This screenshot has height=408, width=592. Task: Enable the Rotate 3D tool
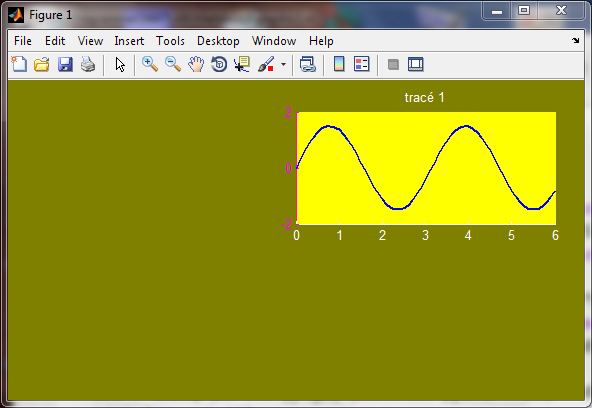(219, 64)
